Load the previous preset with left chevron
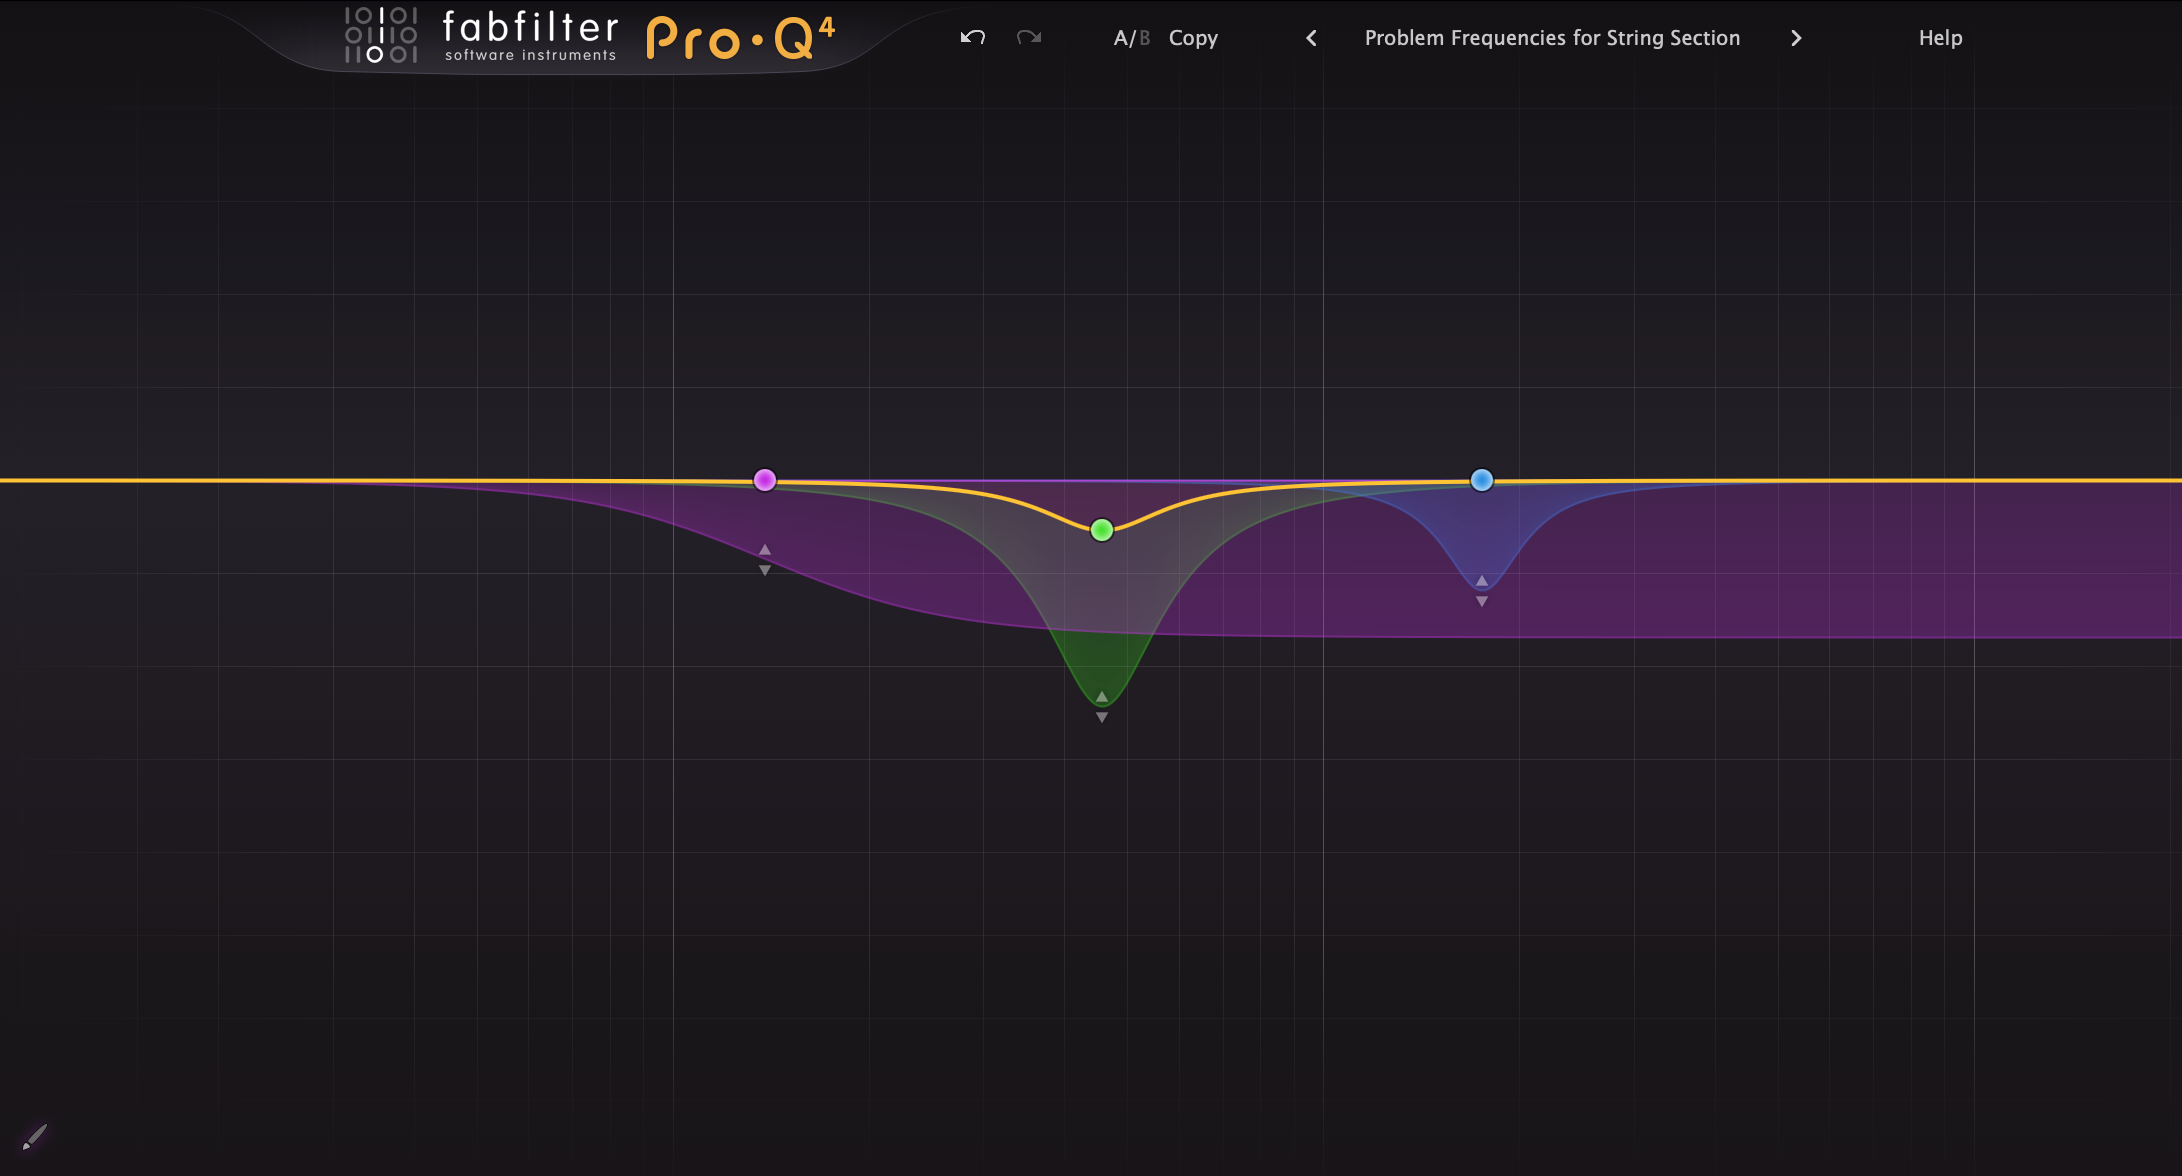This screenshot has height=1176, width=2182. (1310, 38)
